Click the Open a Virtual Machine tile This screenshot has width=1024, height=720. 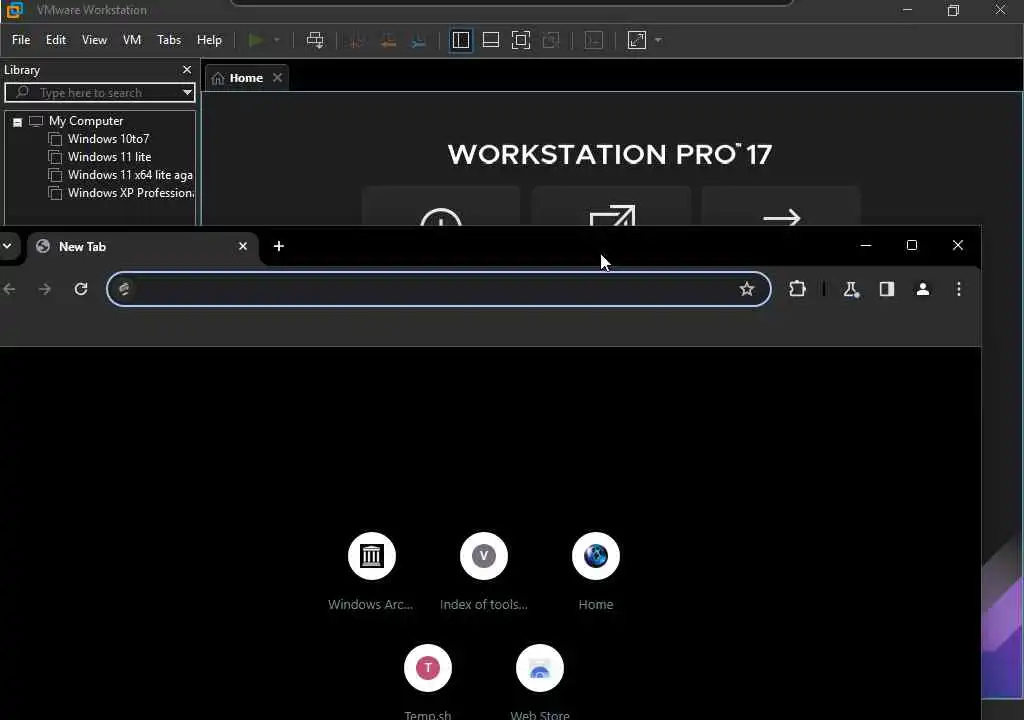pyautogui.click(x=611, y=206)
